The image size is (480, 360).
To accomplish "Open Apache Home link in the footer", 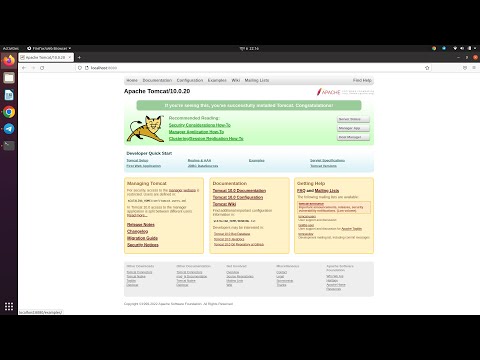I will [x=336, y=285].
